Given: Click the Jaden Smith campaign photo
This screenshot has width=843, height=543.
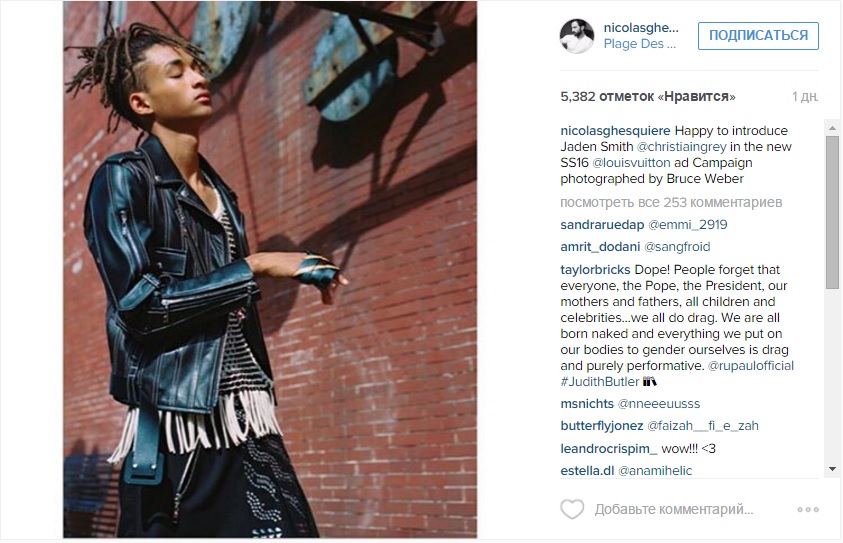Looking at the screenshot, I should click(270, 269).
